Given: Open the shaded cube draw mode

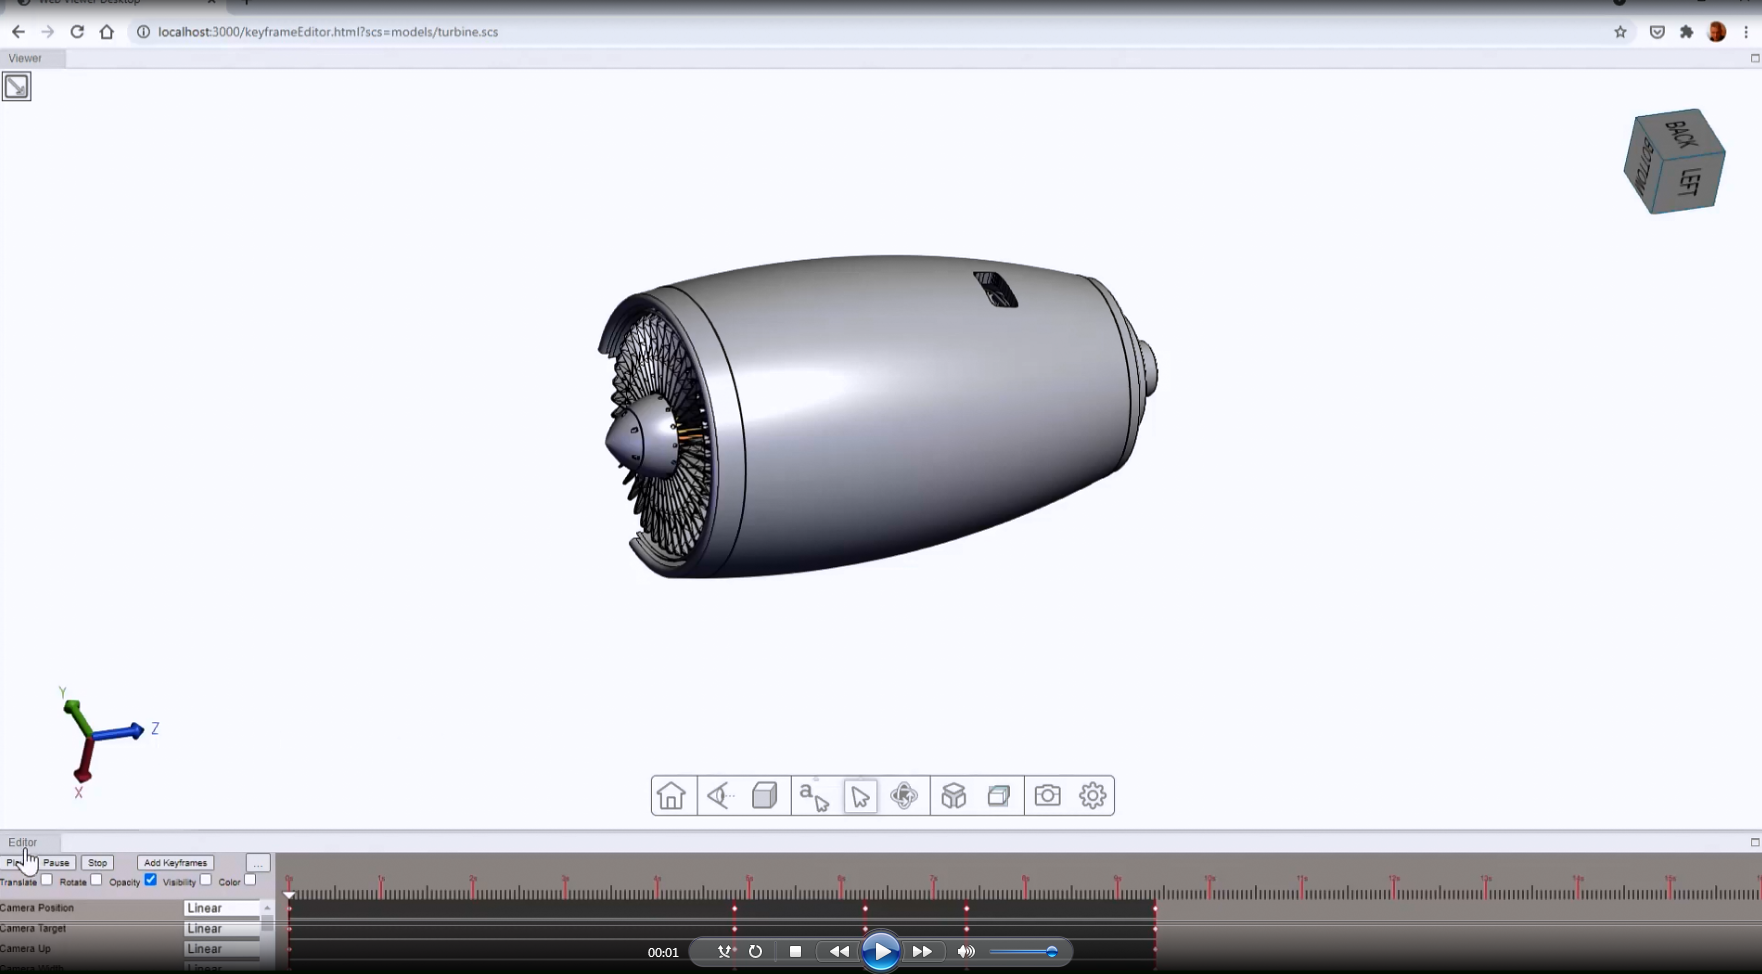Looking at the screenshot, I should pos(765,796).
